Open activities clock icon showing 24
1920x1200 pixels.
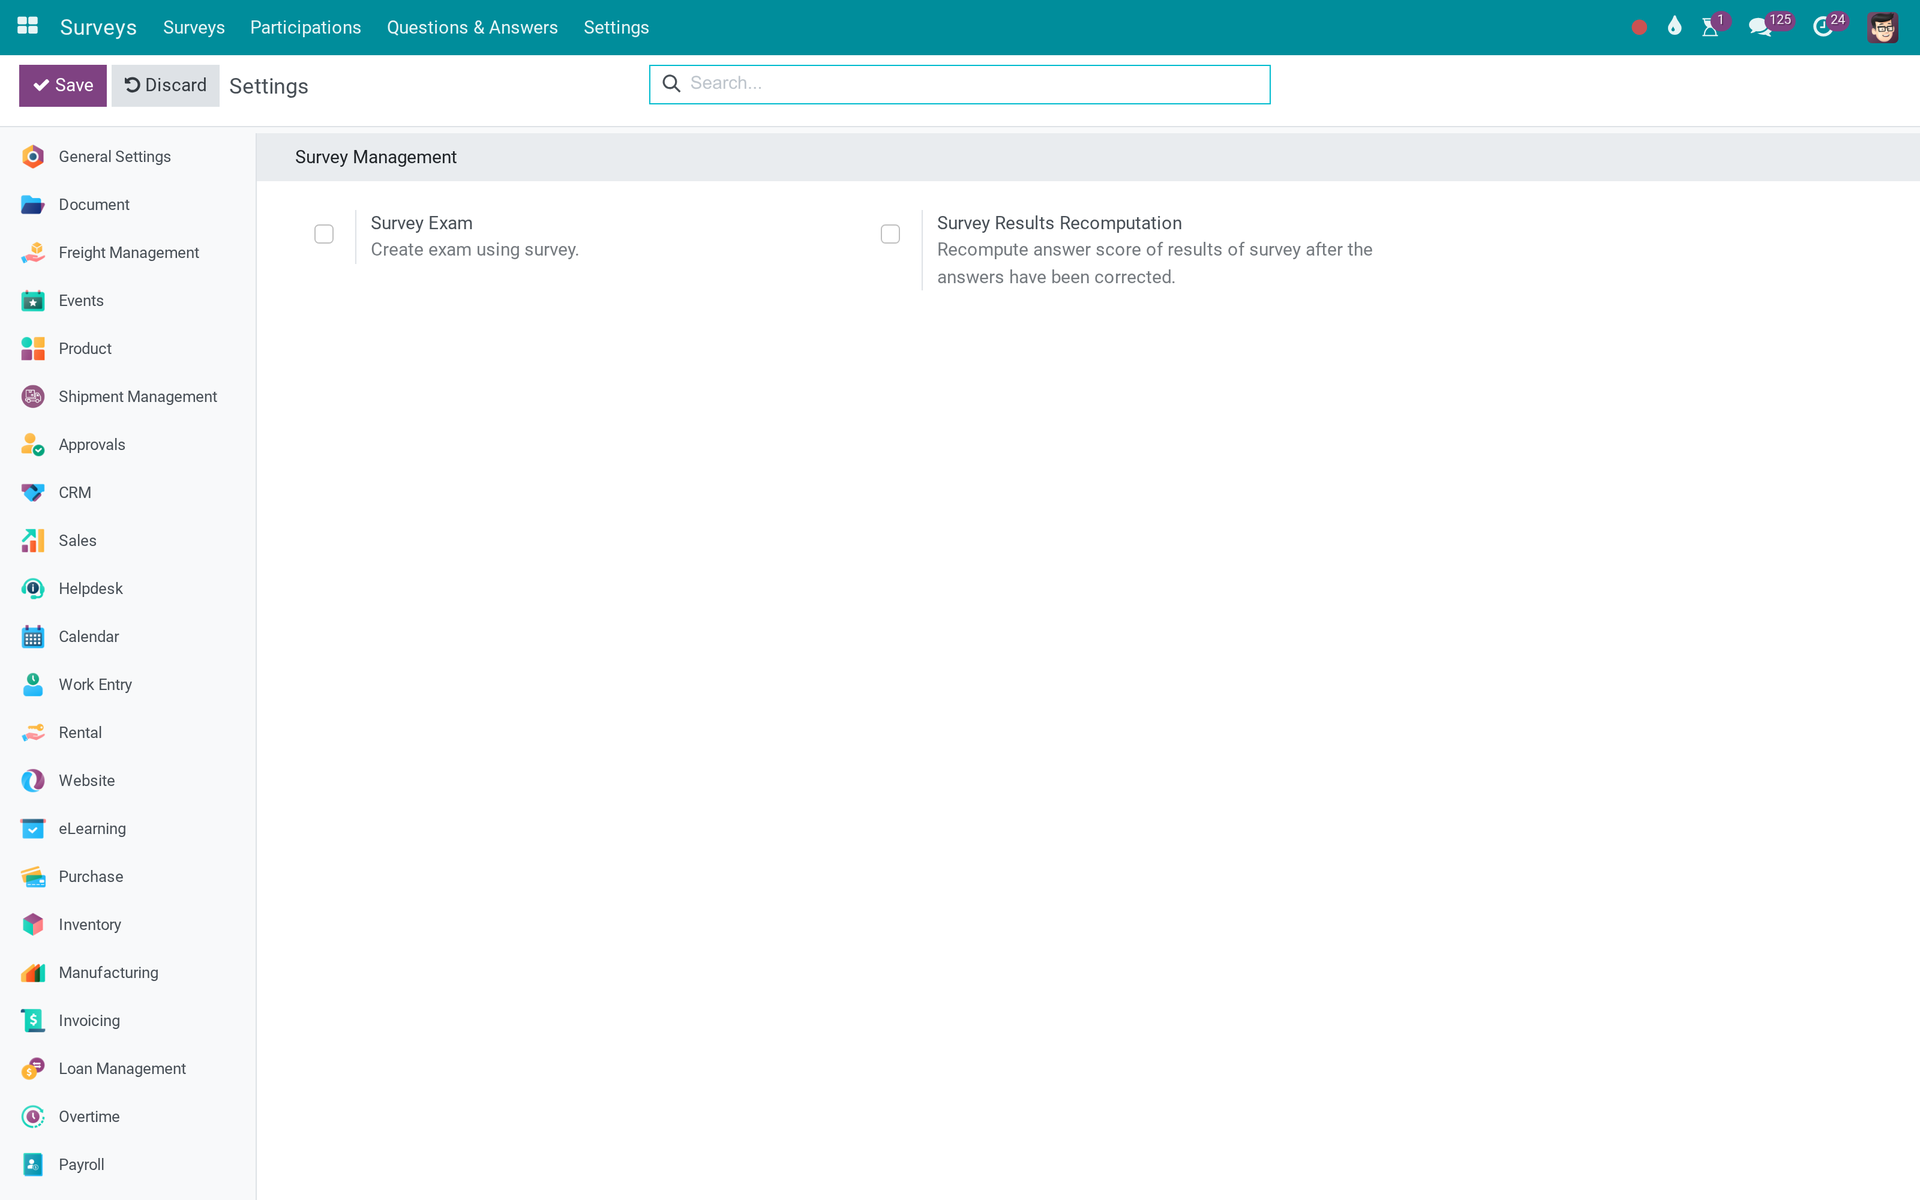click(x=1822, y=27)
